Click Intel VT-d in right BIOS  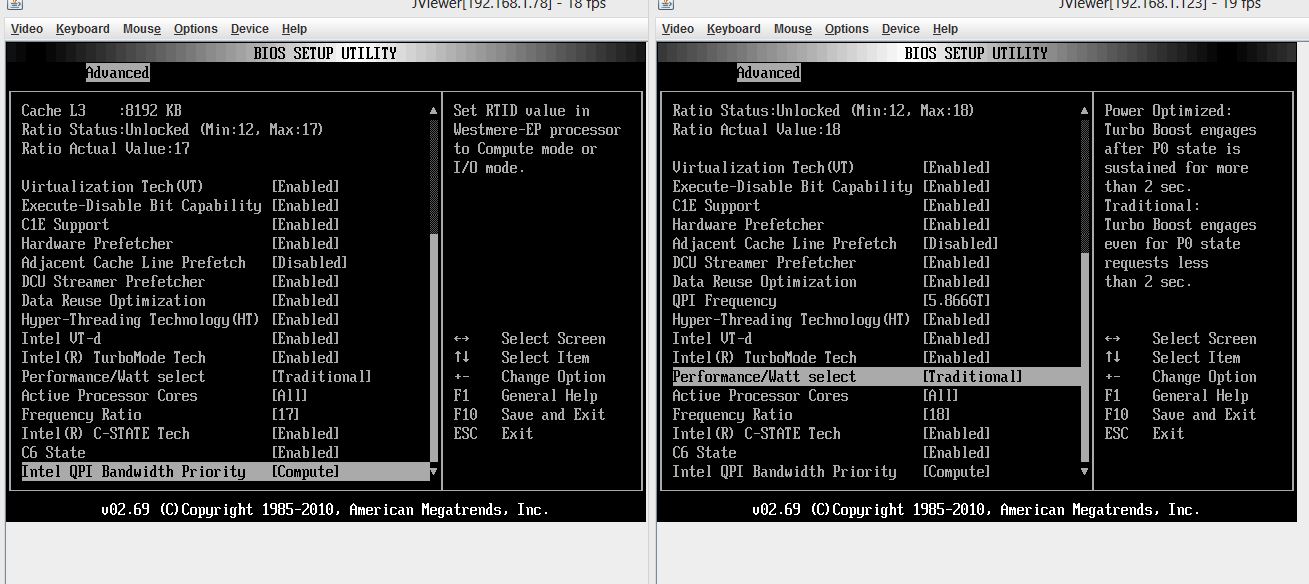point(712,339)
